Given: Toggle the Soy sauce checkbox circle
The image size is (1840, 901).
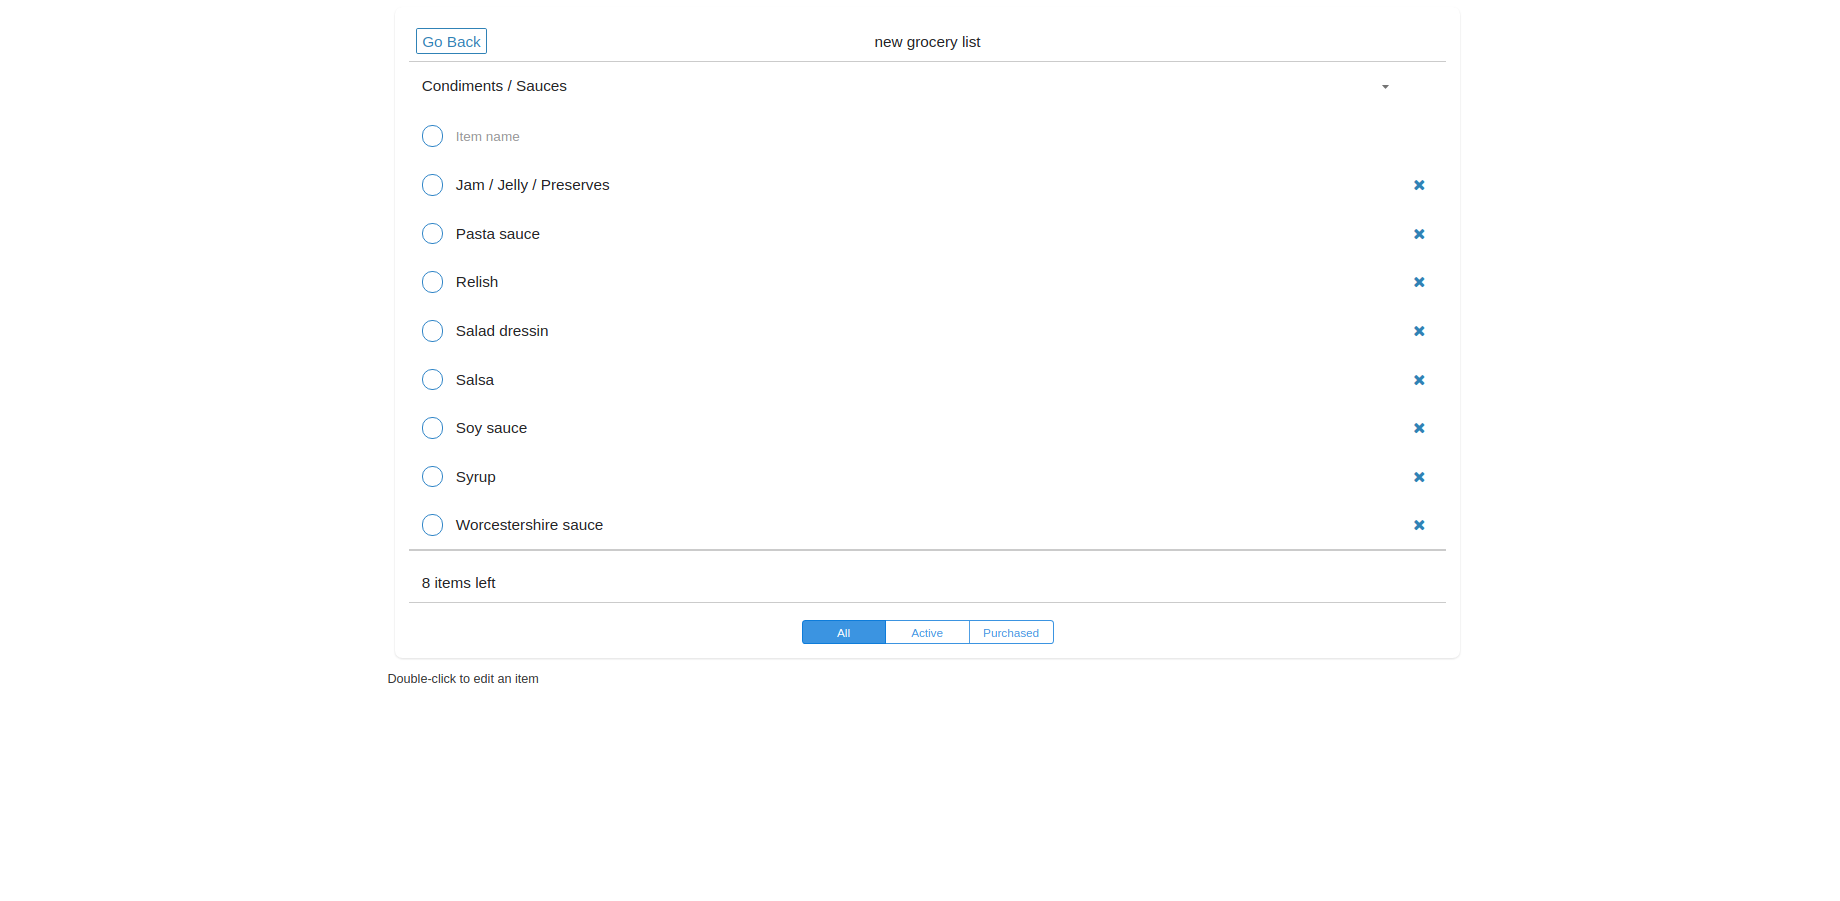Looking at the screenshot, I should click(x=432, y=428).
